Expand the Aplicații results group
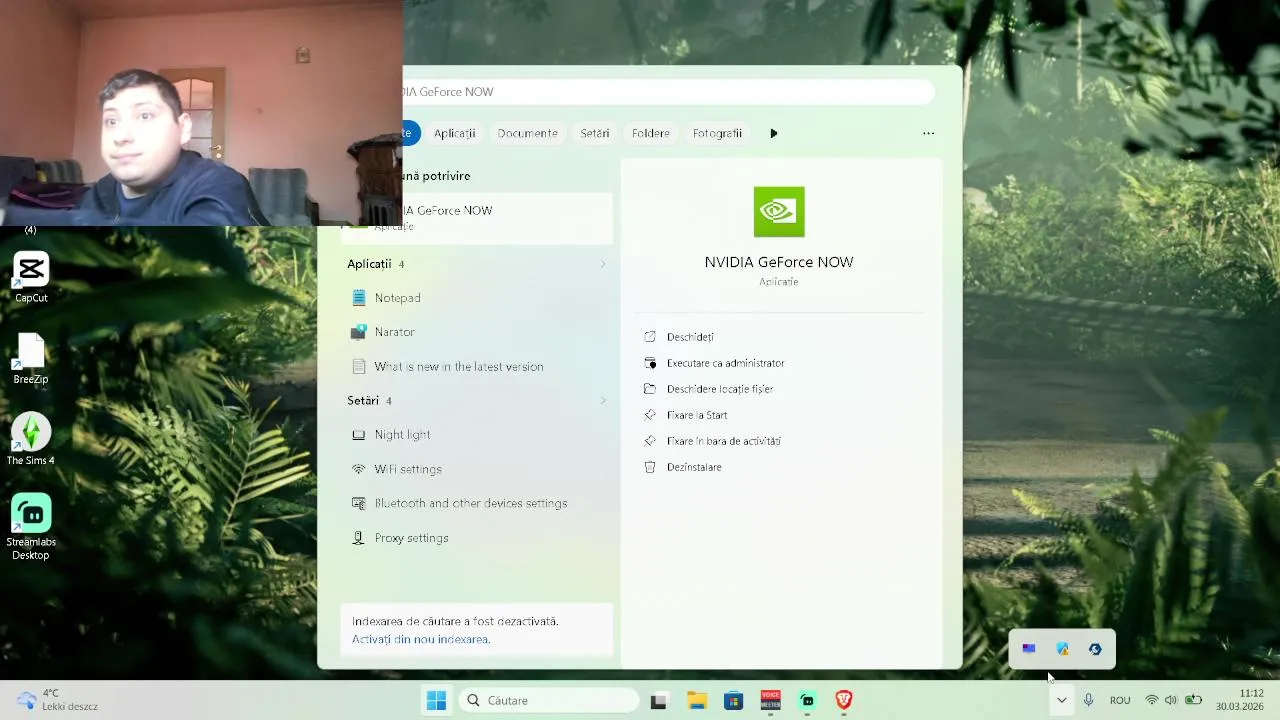 [603, 264]
